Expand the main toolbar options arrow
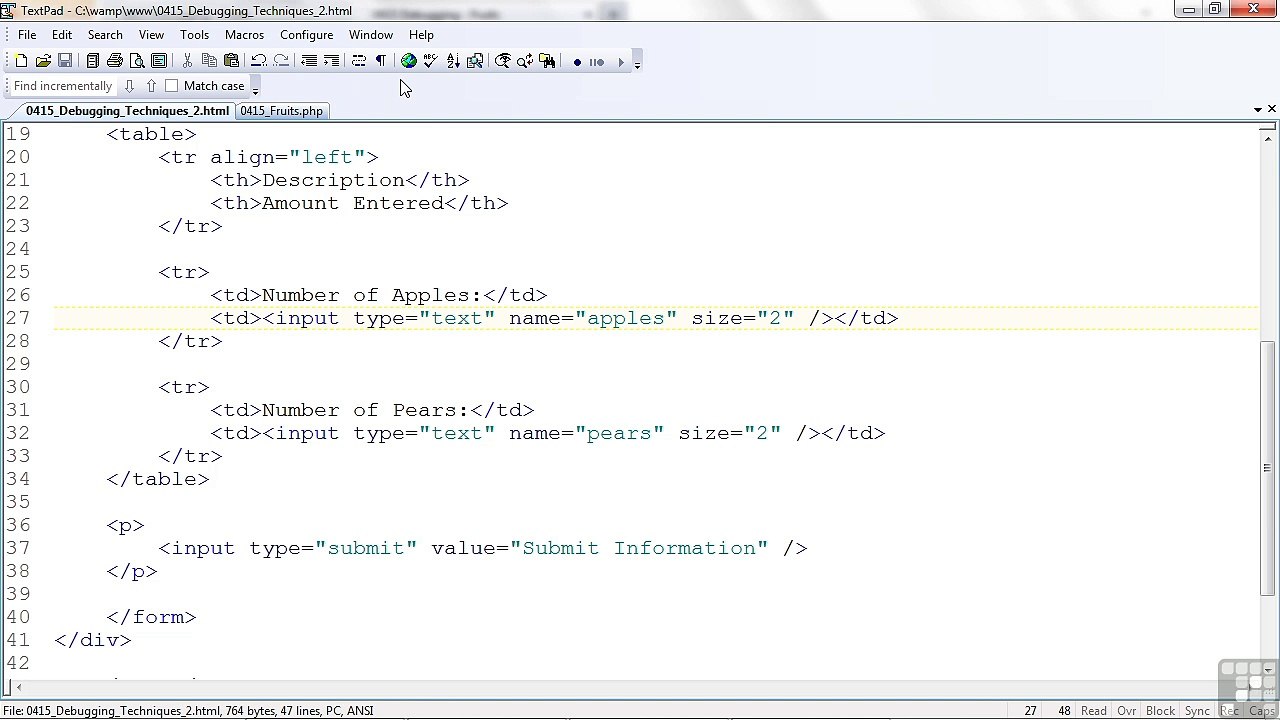 click(x=638, y=64)
